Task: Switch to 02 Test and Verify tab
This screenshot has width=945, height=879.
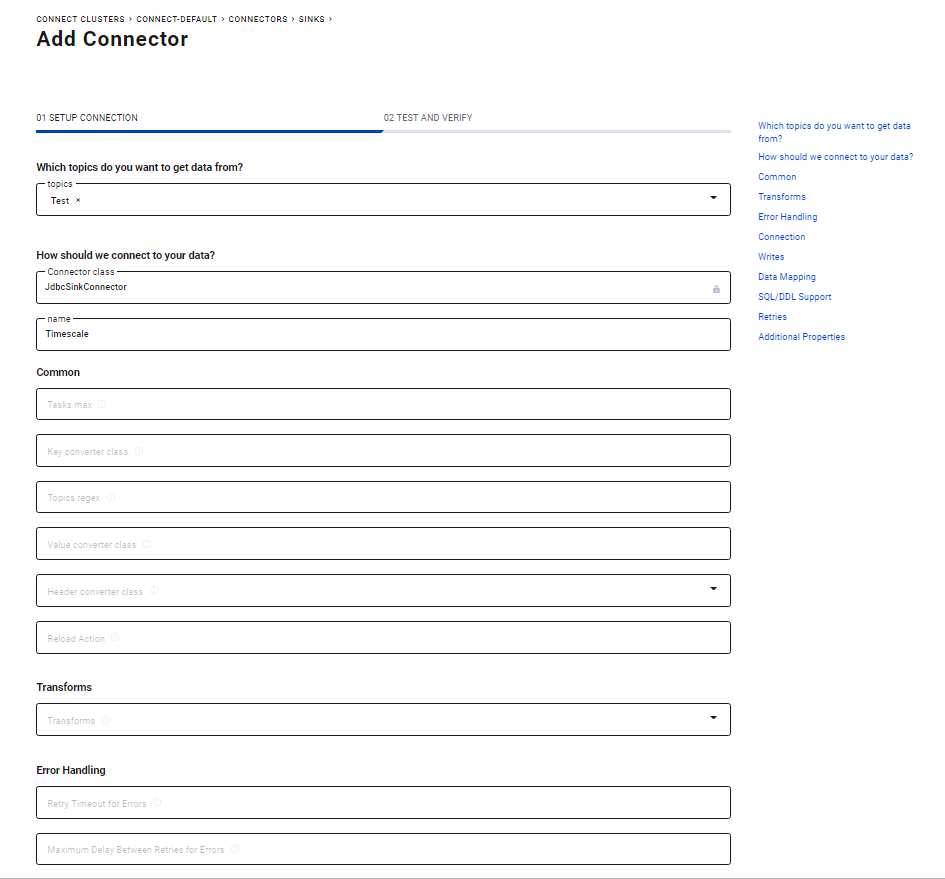Action: pyautogui.click(x=428, y=118)
